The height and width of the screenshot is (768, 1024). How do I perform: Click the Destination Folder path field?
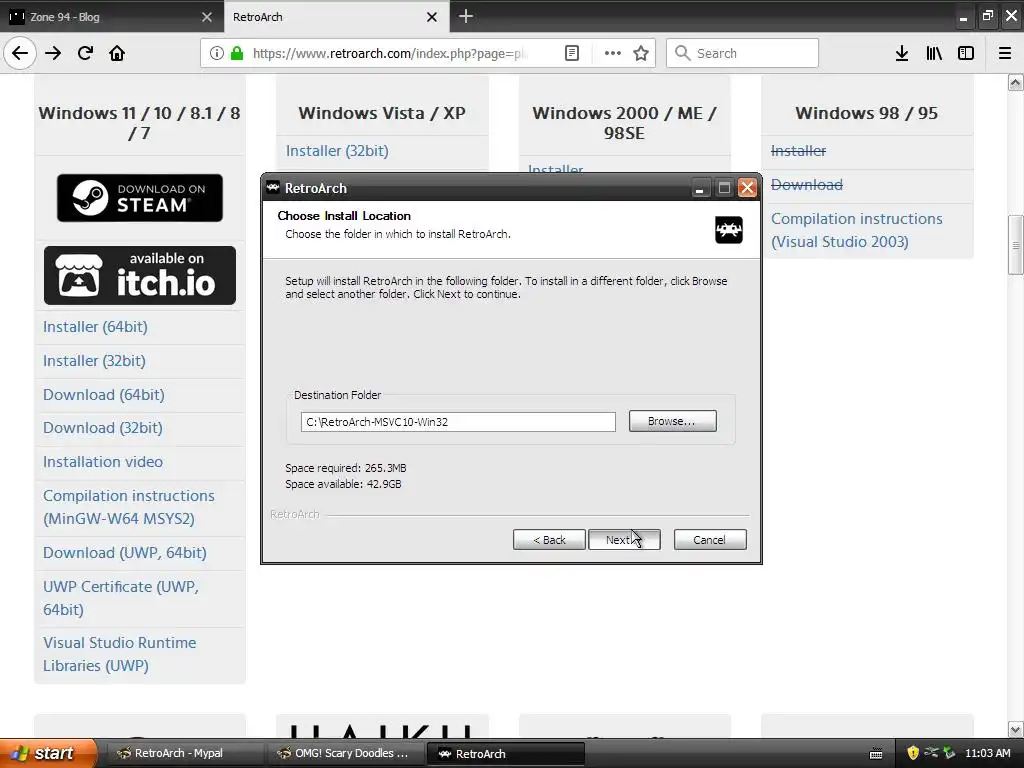pos(458,422)
